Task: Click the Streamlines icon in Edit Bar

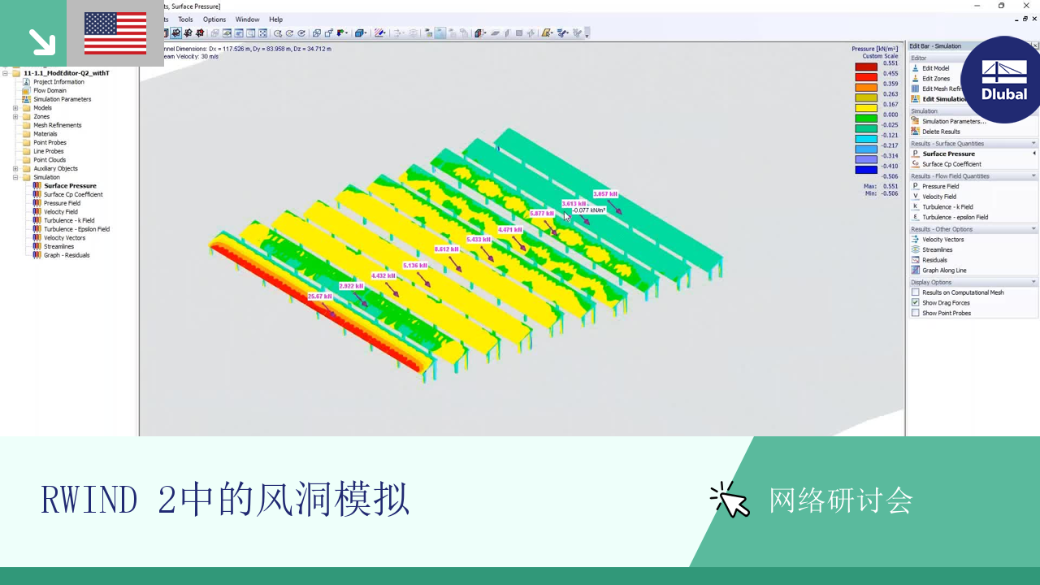Action: [915, 249]
